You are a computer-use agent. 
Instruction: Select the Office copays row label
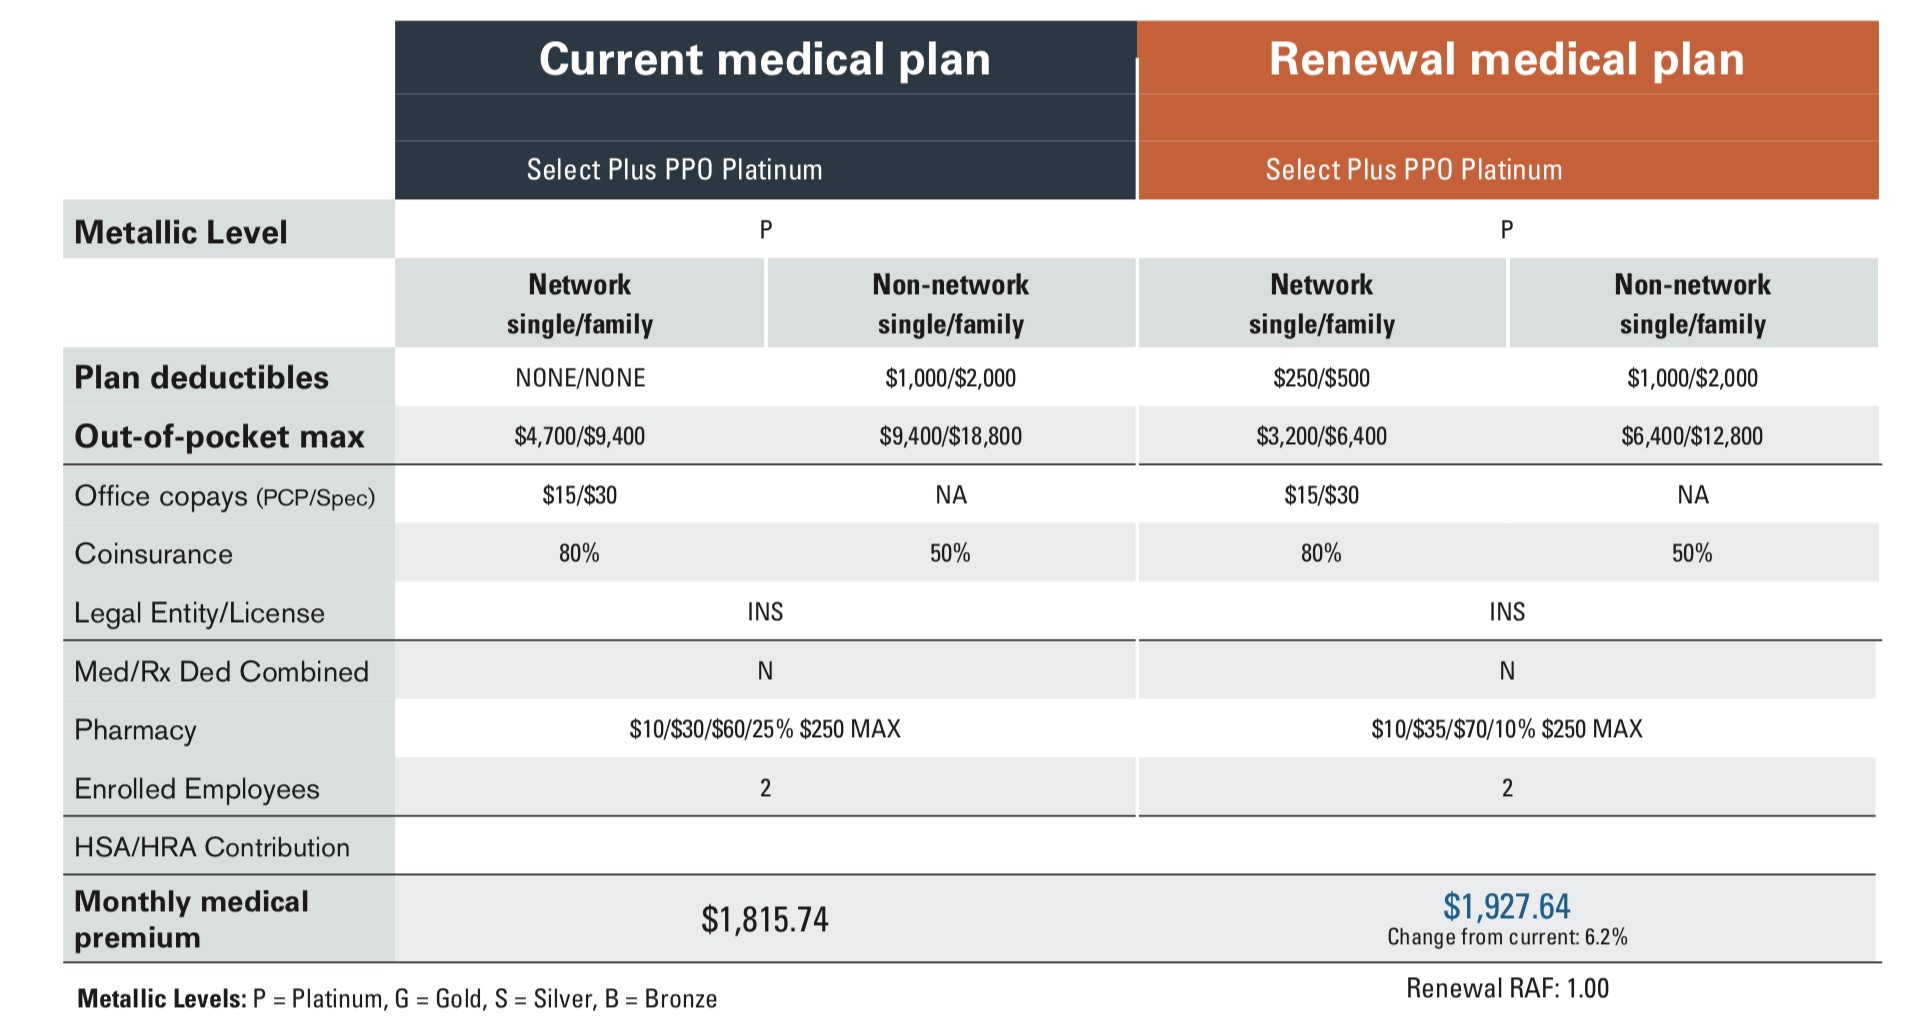[x=224, y=496]
